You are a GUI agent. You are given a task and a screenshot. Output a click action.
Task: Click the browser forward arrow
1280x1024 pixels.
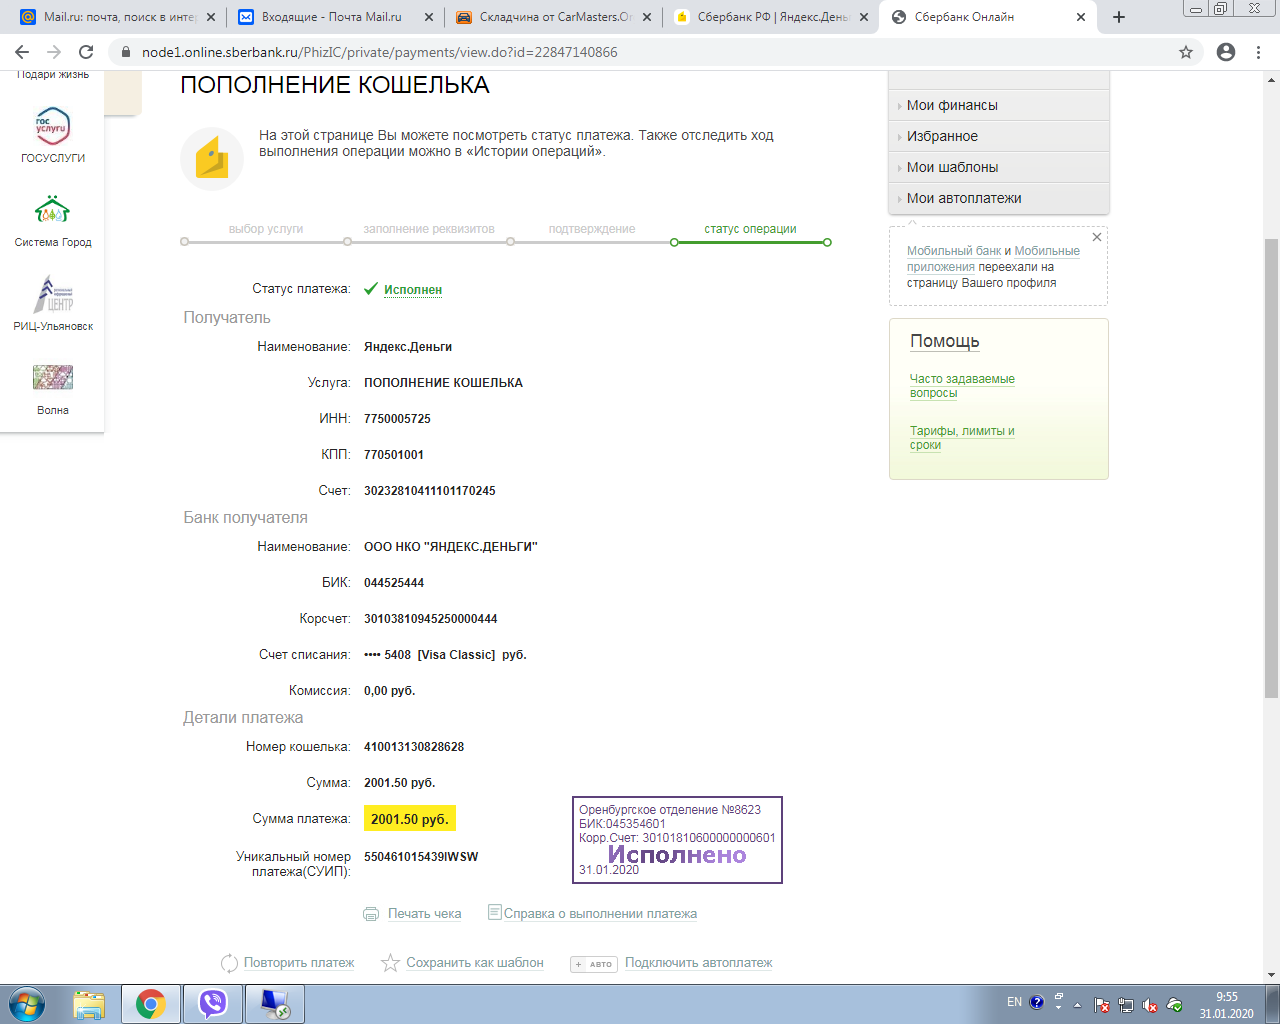[x=54, y=52]
